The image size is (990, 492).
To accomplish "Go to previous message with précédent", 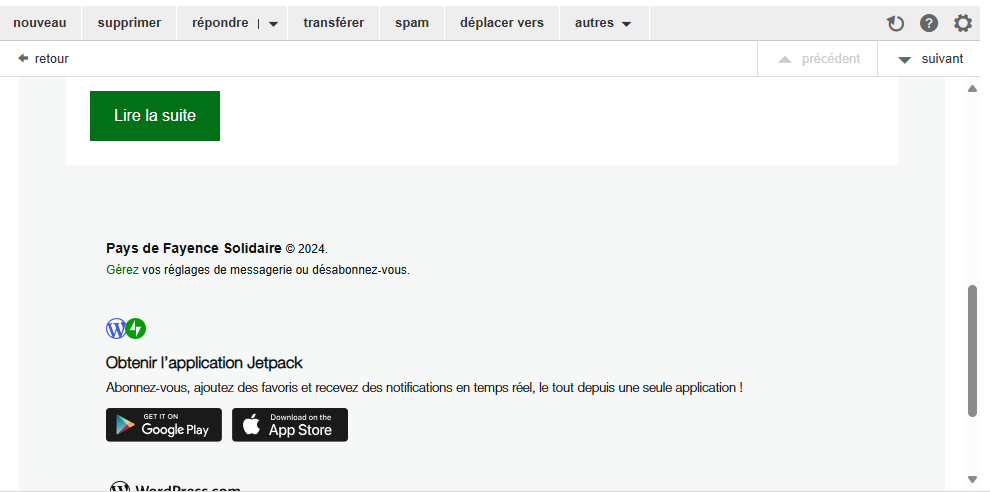I will (819, 59).
